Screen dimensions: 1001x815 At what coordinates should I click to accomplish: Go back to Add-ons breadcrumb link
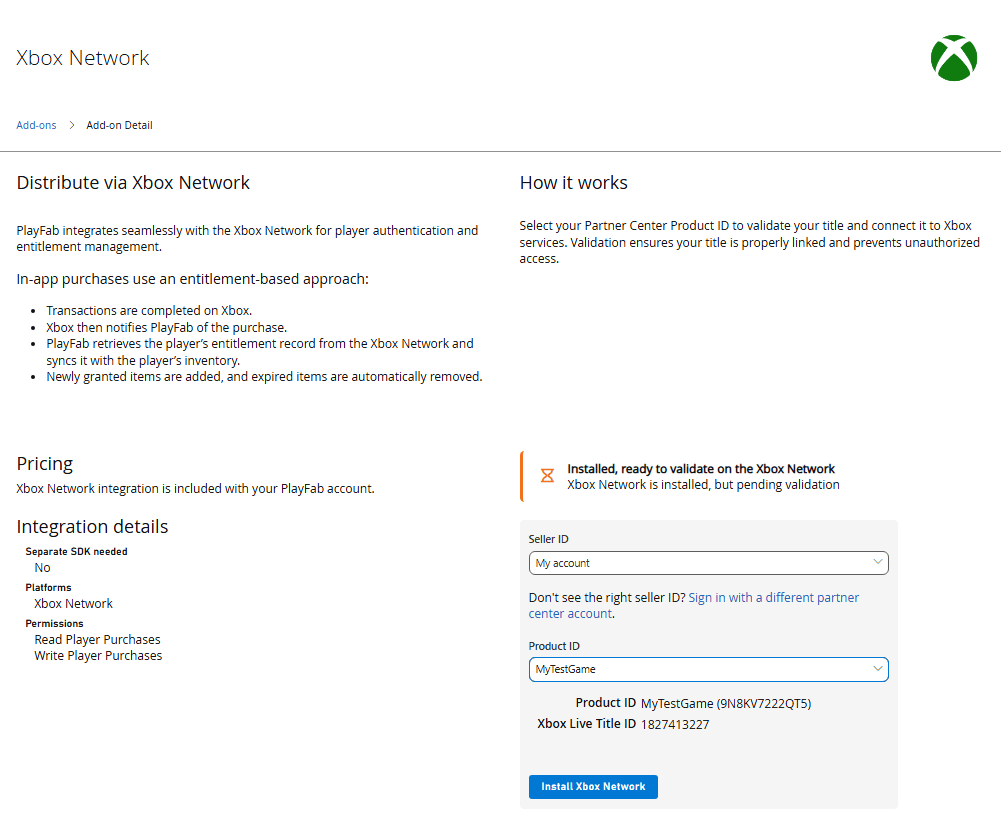(x=36, y=125)
